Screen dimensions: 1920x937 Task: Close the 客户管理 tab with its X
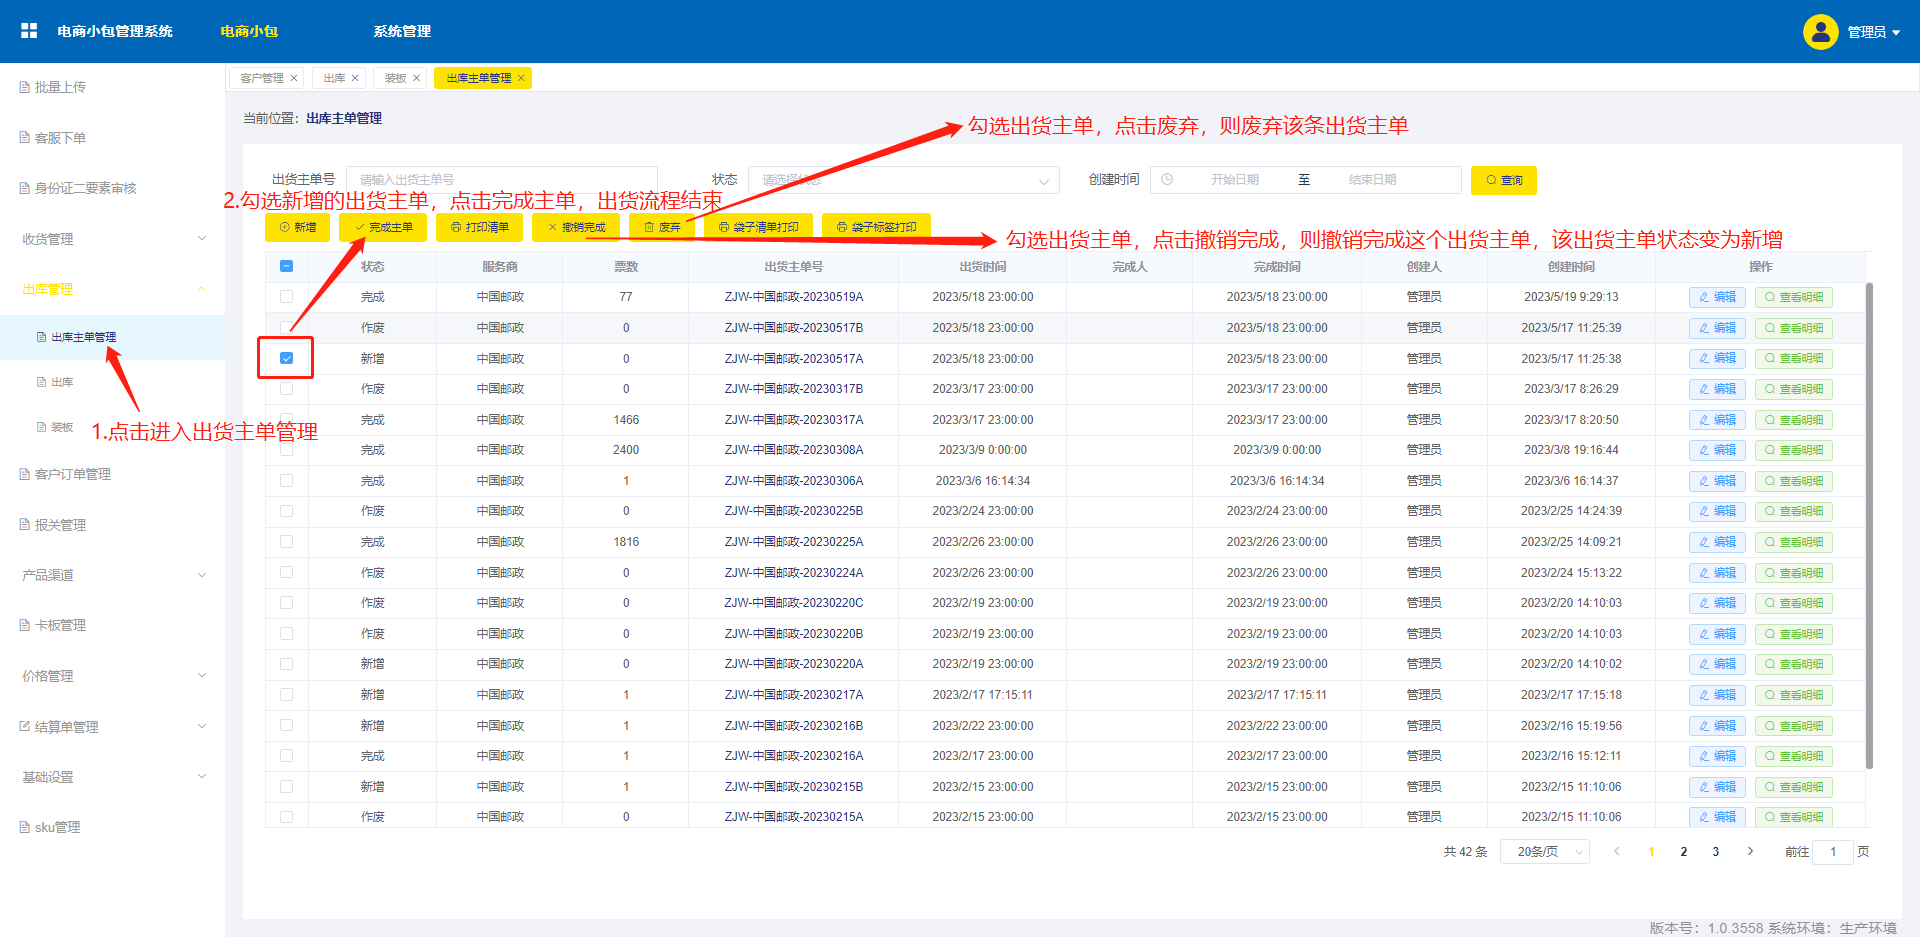(x=294, y=78)
